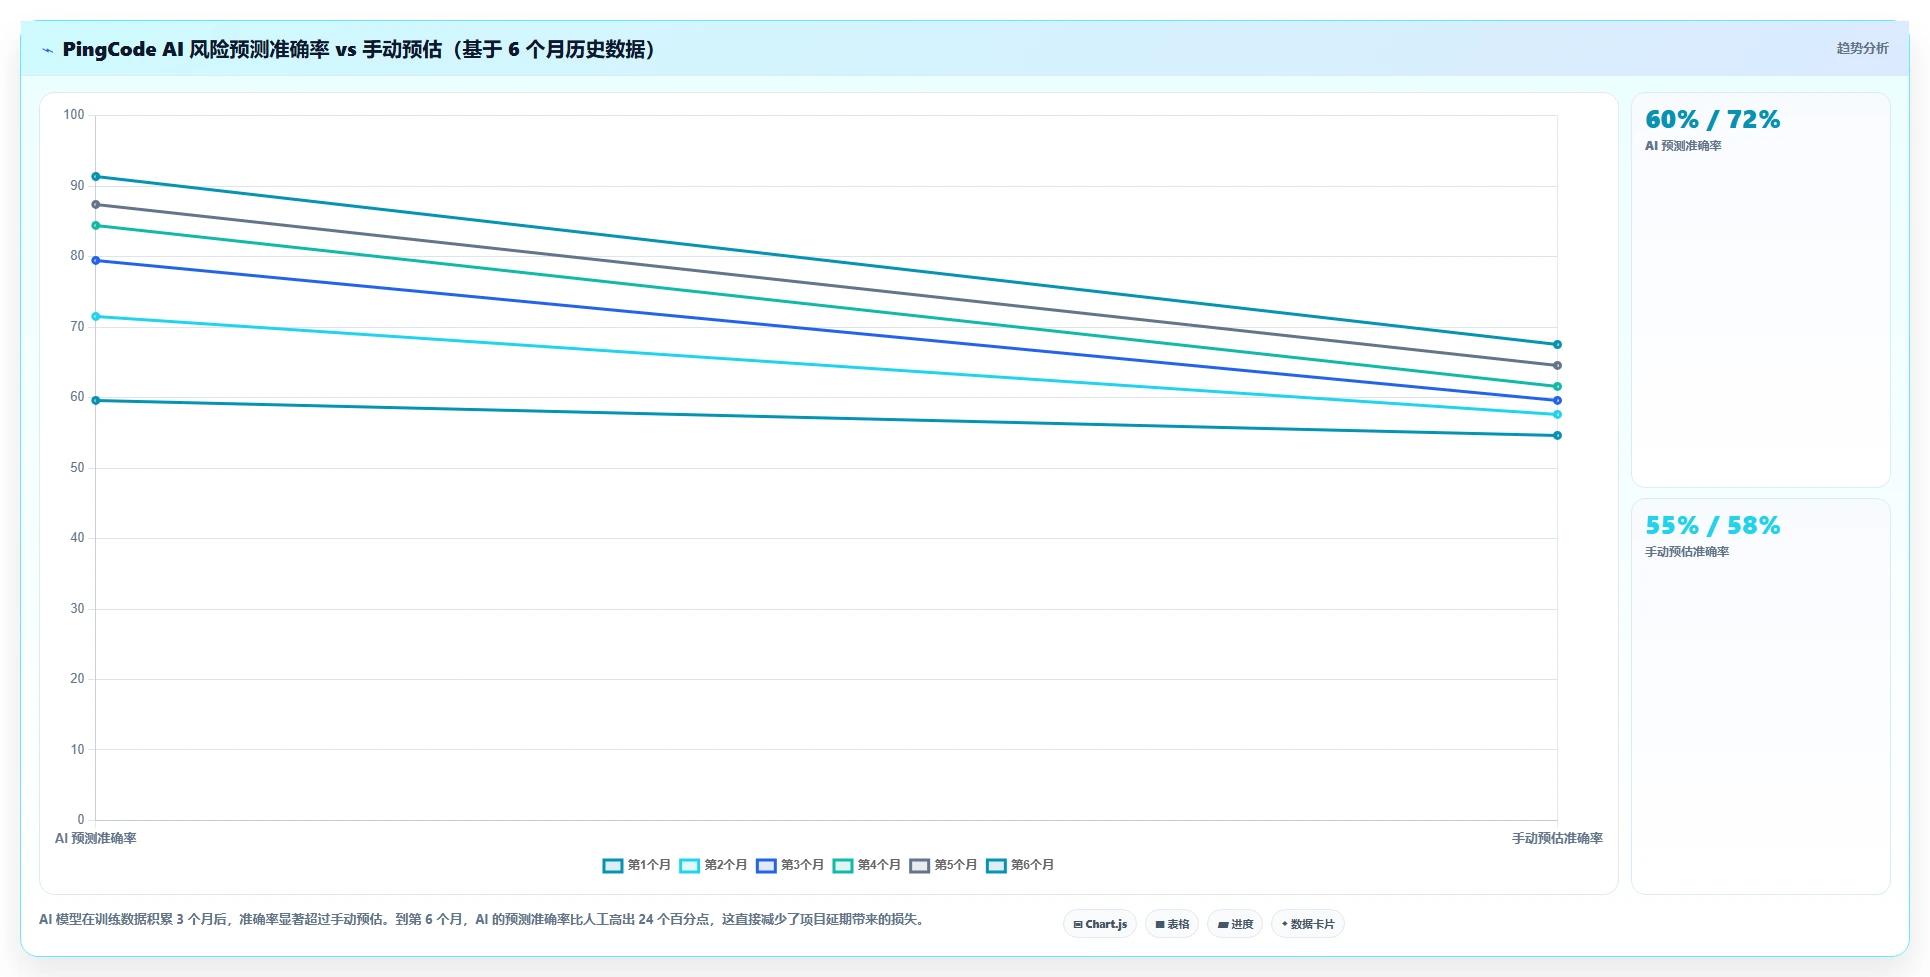
Task: Toggle the 第2个月 legend color box
Action: (x=689, y=865)
